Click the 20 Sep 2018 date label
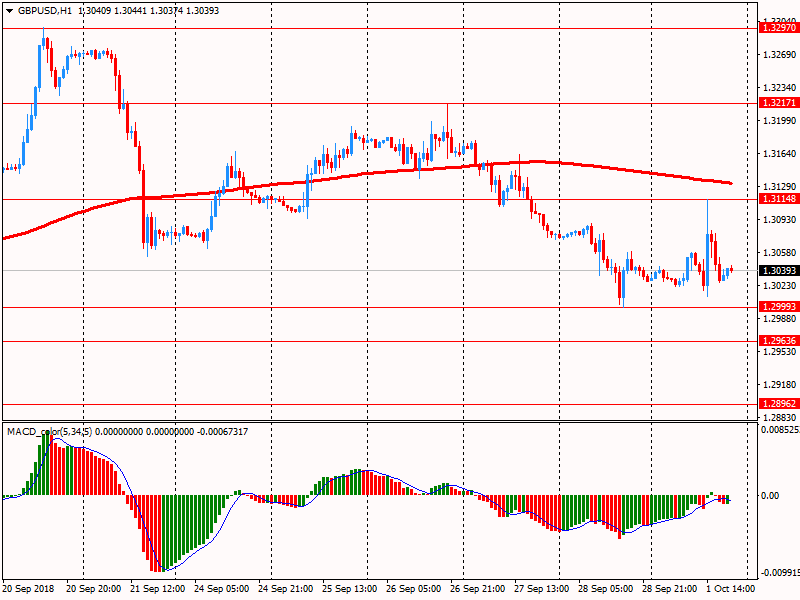800x600 pixels. tap(30, 590)
